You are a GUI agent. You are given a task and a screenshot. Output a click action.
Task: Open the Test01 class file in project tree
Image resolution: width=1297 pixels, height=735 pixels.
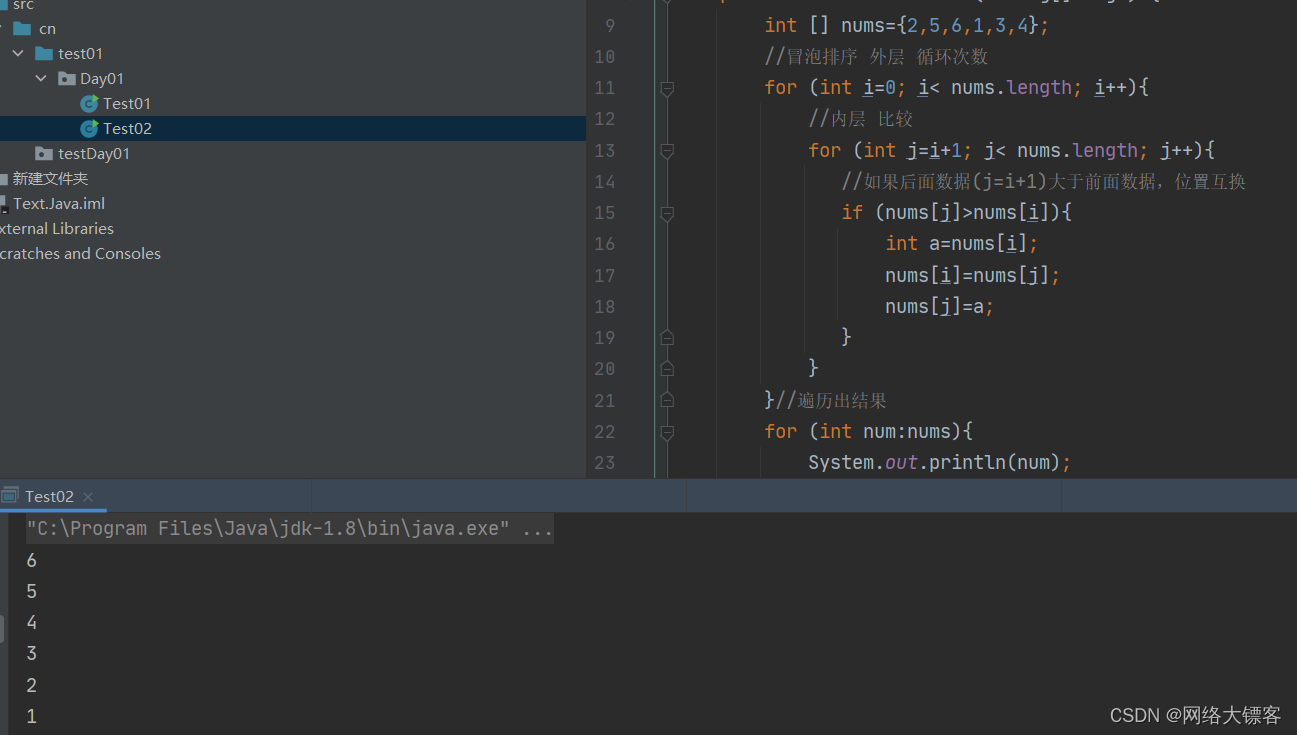click(x=126, y=103)
